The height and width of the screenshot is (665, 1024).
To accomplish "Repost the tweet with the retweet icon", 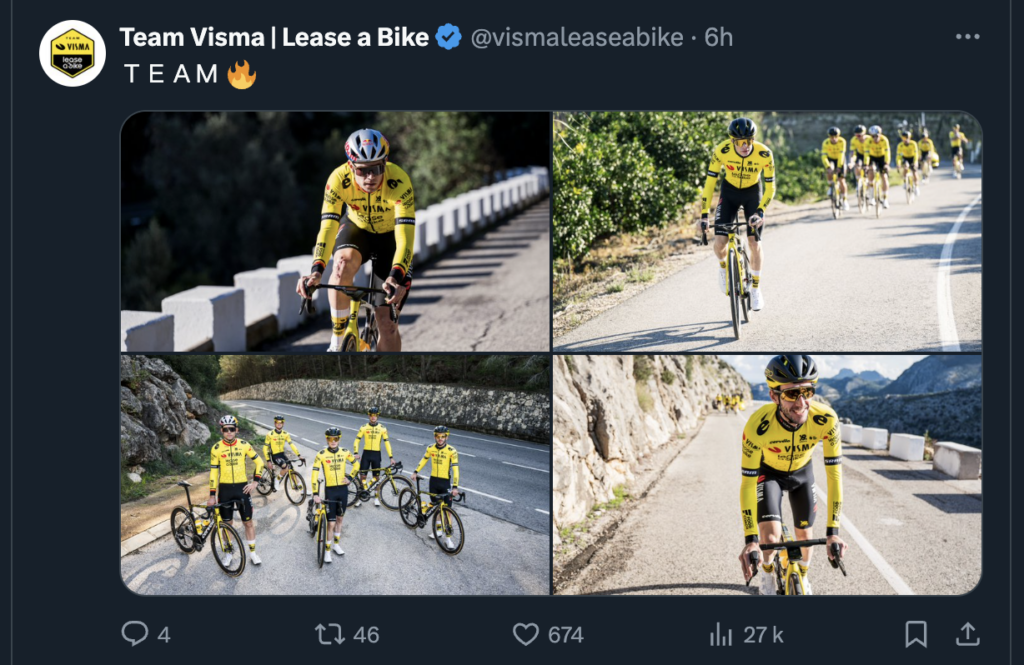I will tap(329, 633).
